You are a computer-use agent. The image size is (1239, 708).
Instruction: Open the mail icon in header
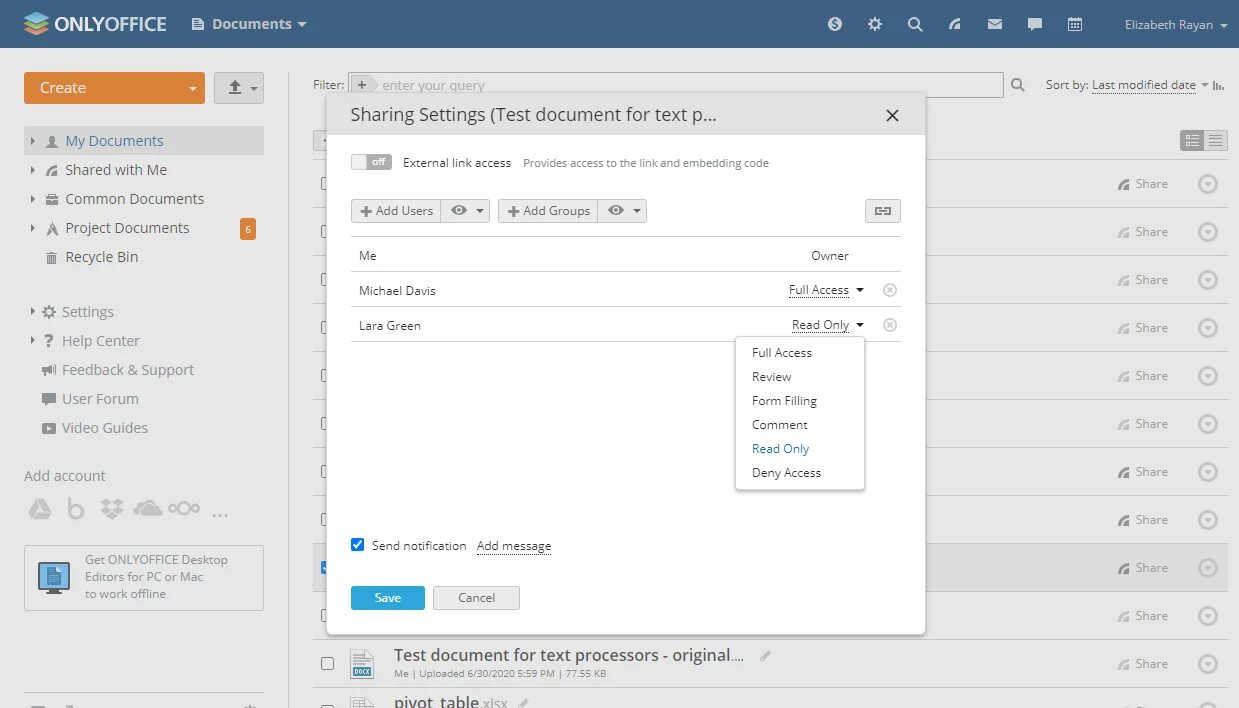[x=995, y=24]
